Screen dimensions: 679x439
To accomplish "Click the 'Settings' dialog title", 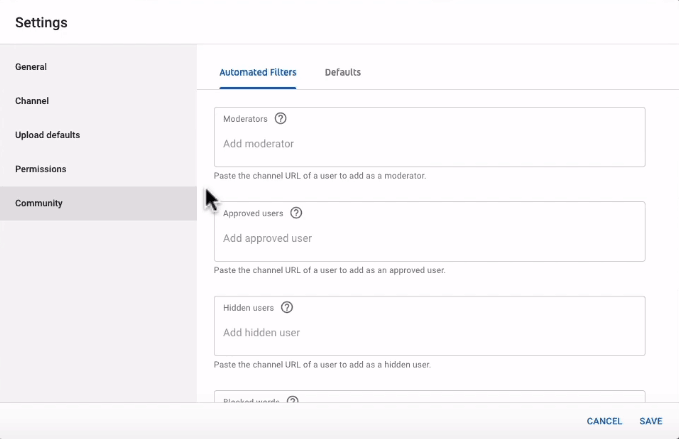I will tap(41, 23).
